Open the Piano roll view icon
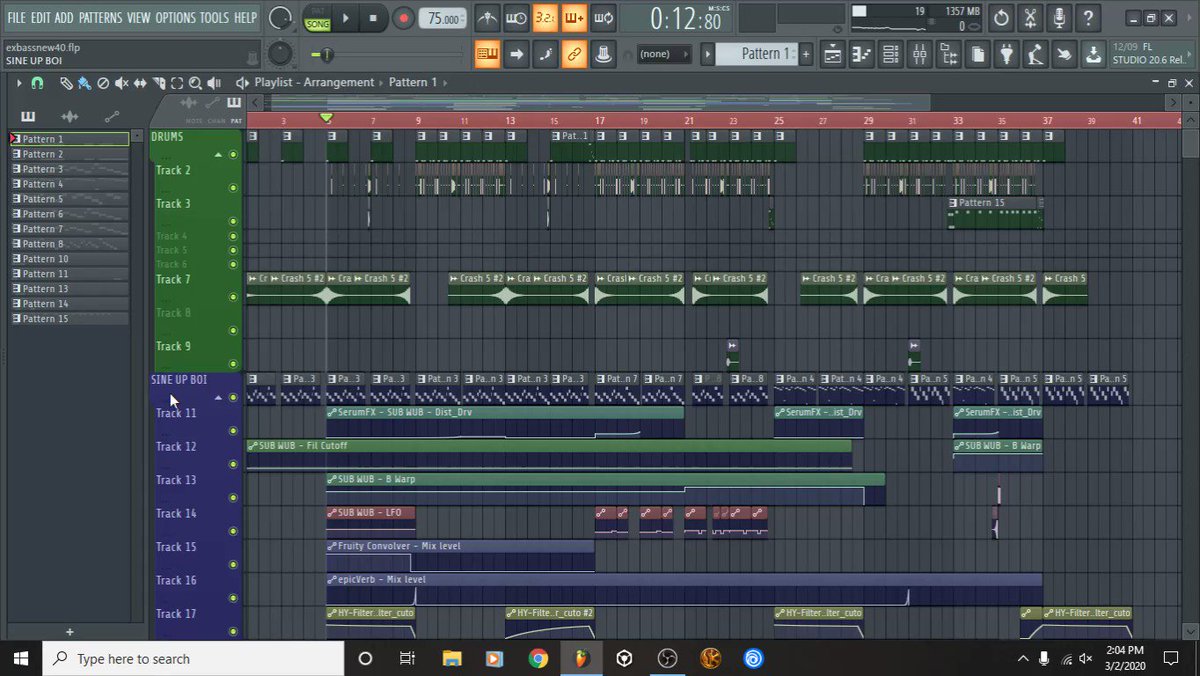1200x676 pixels. pyautogui.click(x=861, y=54)
